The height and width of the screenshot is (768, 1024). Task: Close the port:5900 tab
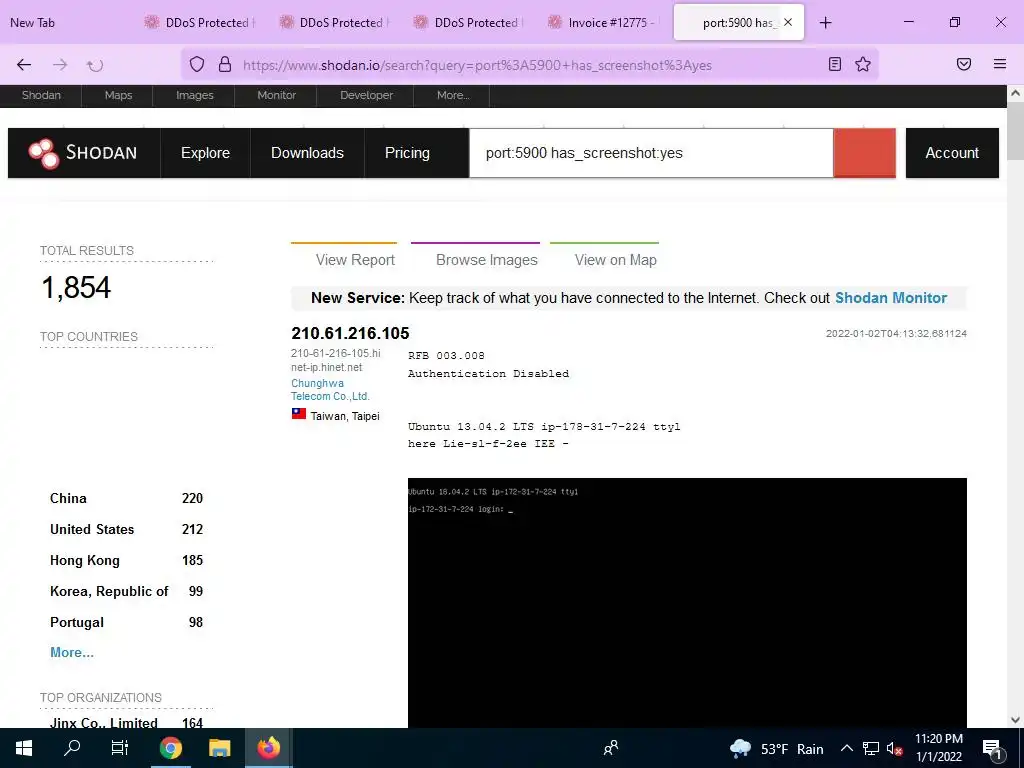pyautogui.click(x=788, y=22)
